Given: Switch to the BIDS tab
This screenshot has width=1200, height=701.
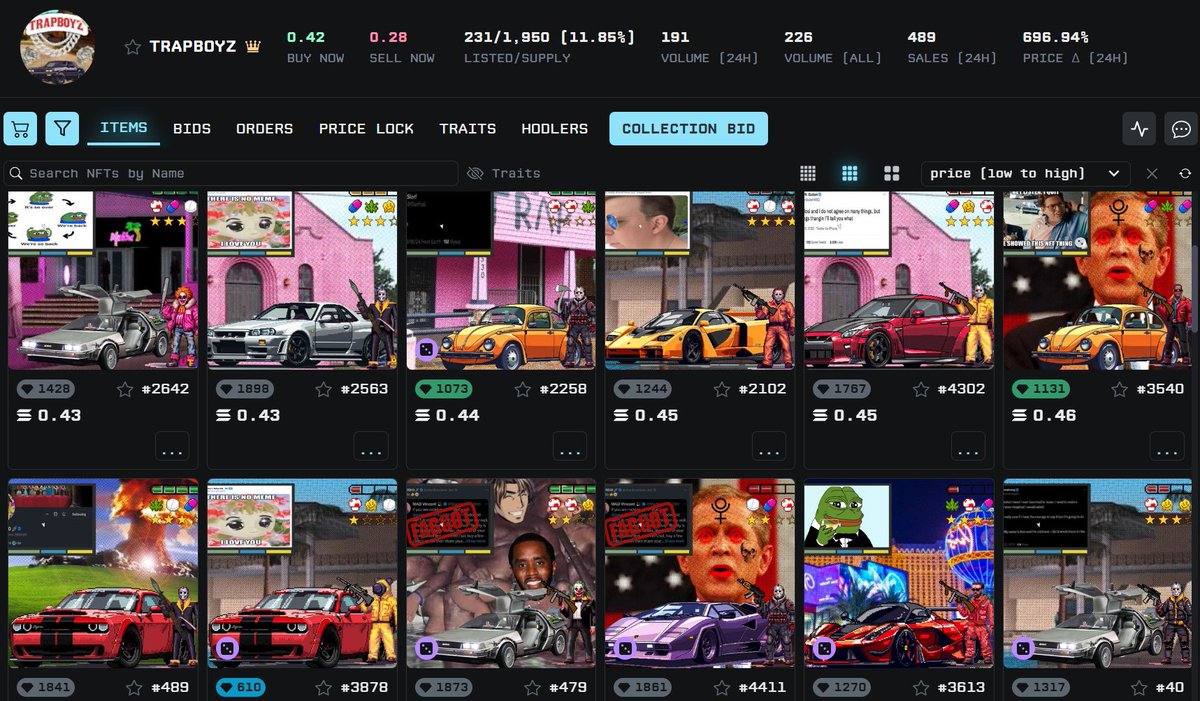Looking at the screenshot, I should [x=192, y=129].
